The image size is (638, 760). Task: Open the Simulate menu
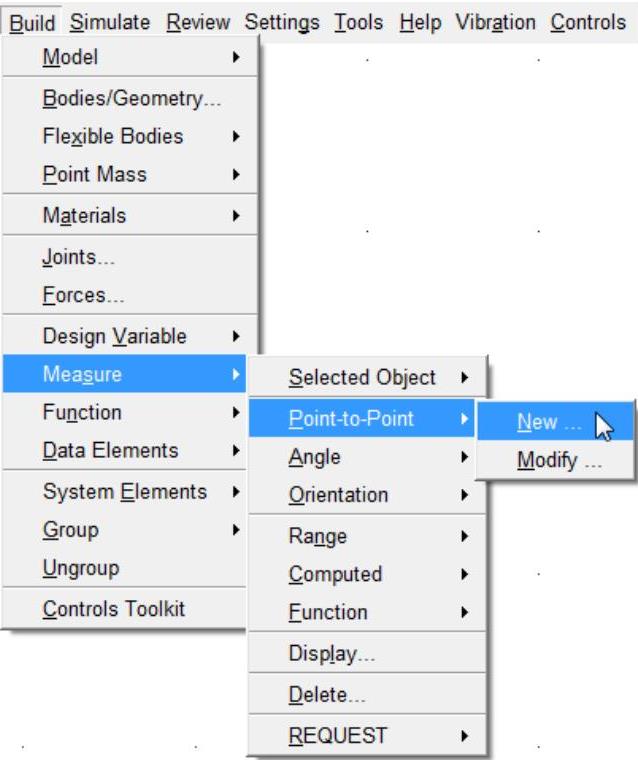coord(110,21)
